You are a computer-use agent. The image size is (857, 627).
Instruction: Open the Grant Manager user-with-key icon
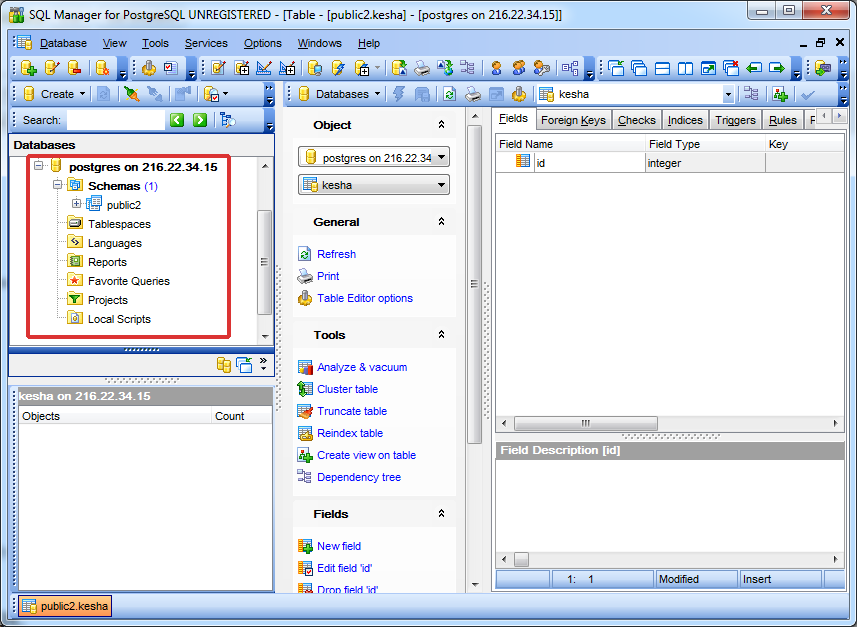click(x=542, y=68)
